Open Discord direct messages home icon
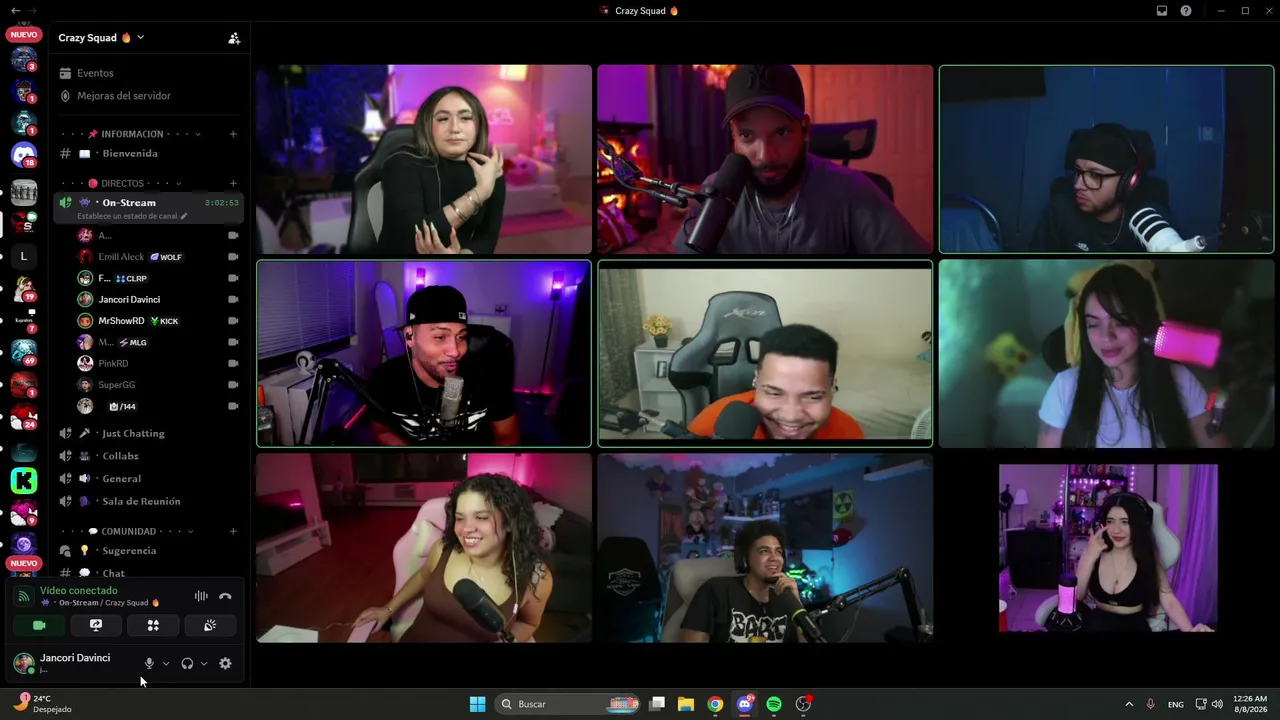This screenshot has width=1280, height=720. [24, 155]
